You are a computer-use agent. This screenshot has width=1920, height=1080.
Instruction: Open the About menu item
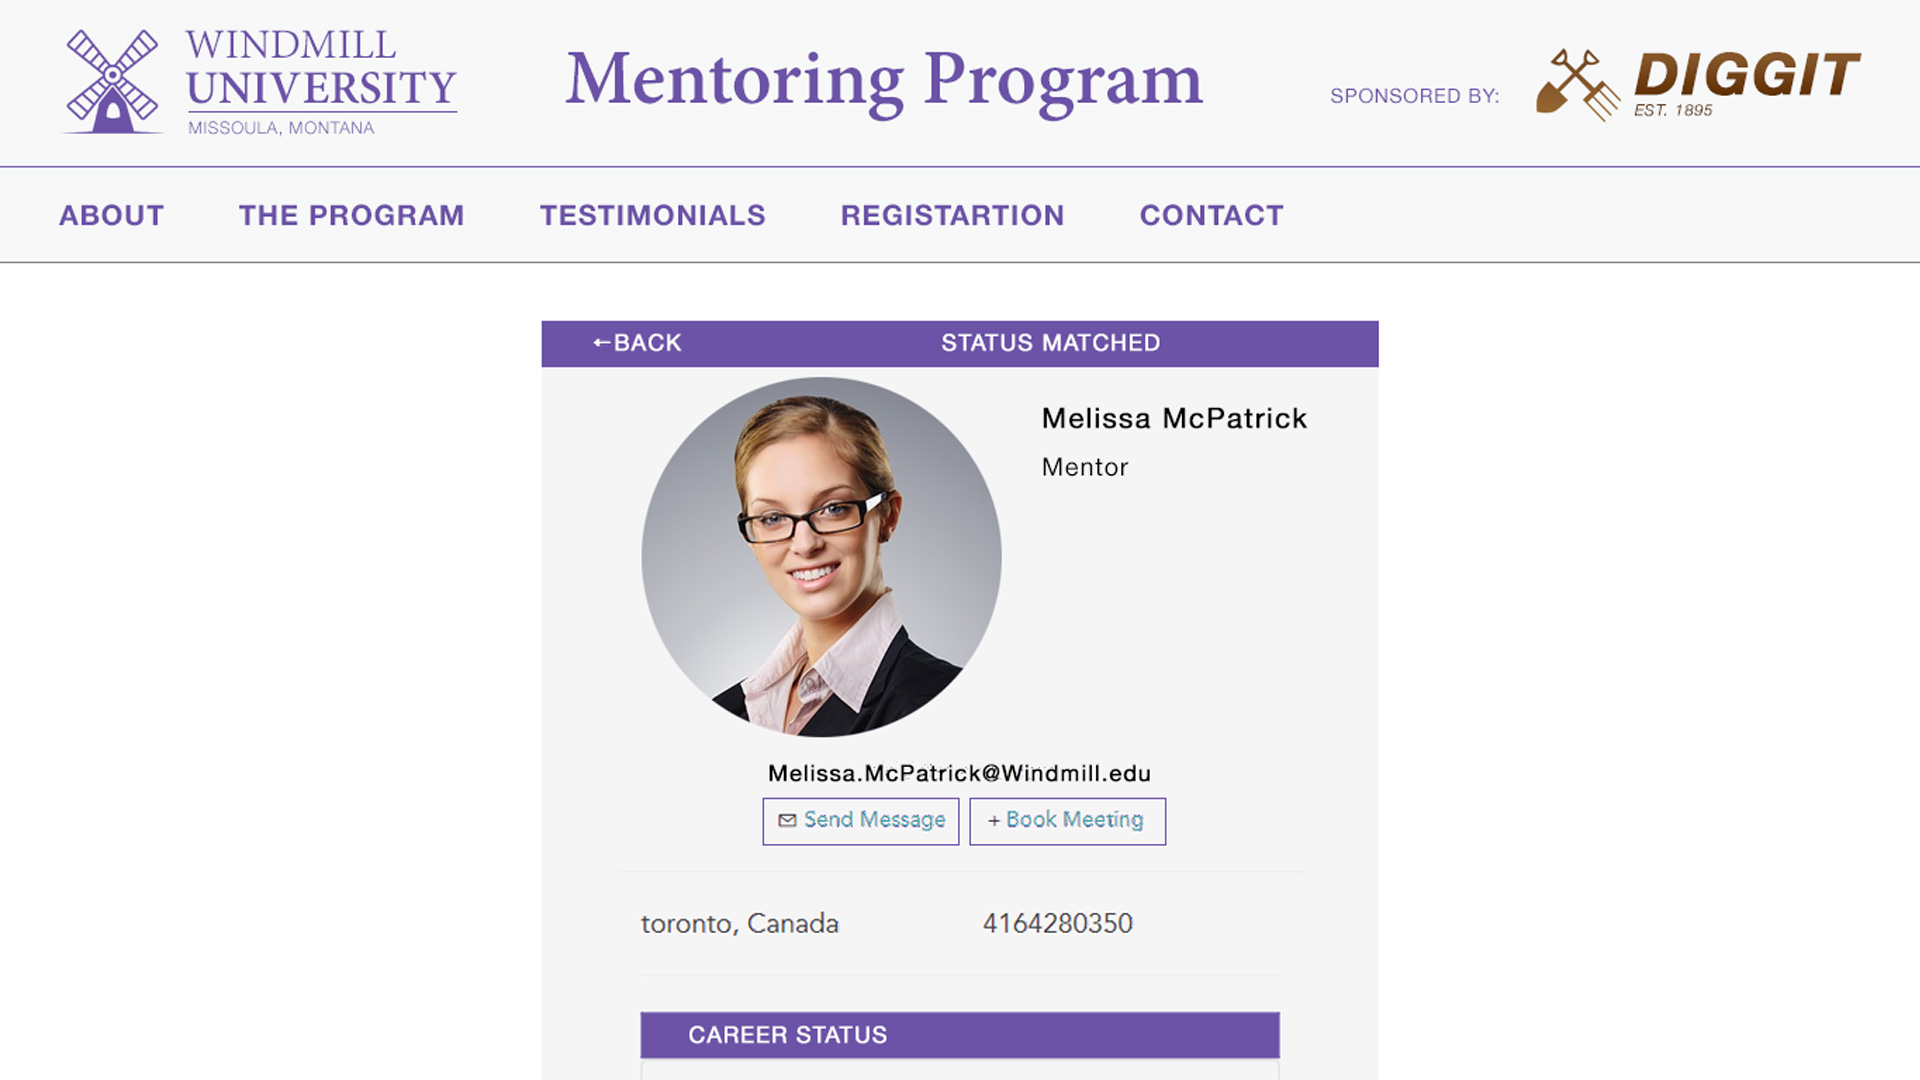click(111, 215)
